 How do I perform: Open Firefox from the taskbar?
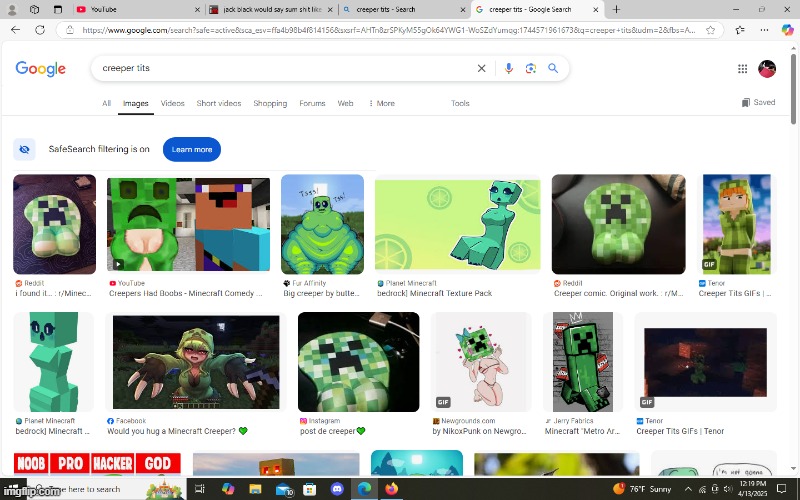point(391,489)
